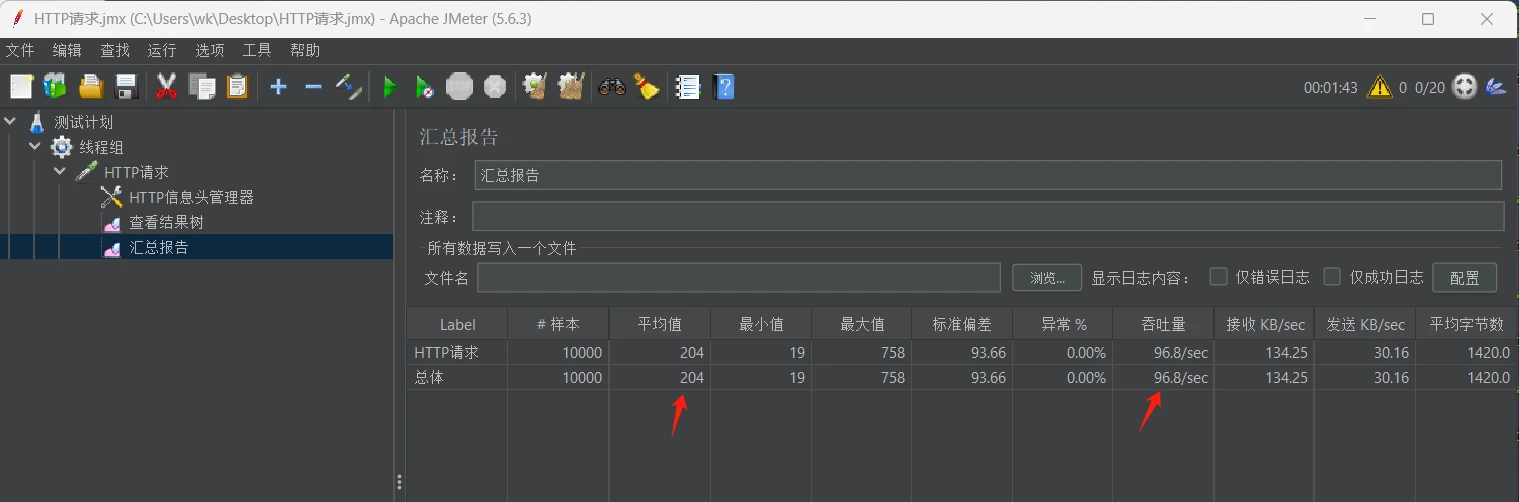Select 查看结果树 in the tree

pos(166,222)
